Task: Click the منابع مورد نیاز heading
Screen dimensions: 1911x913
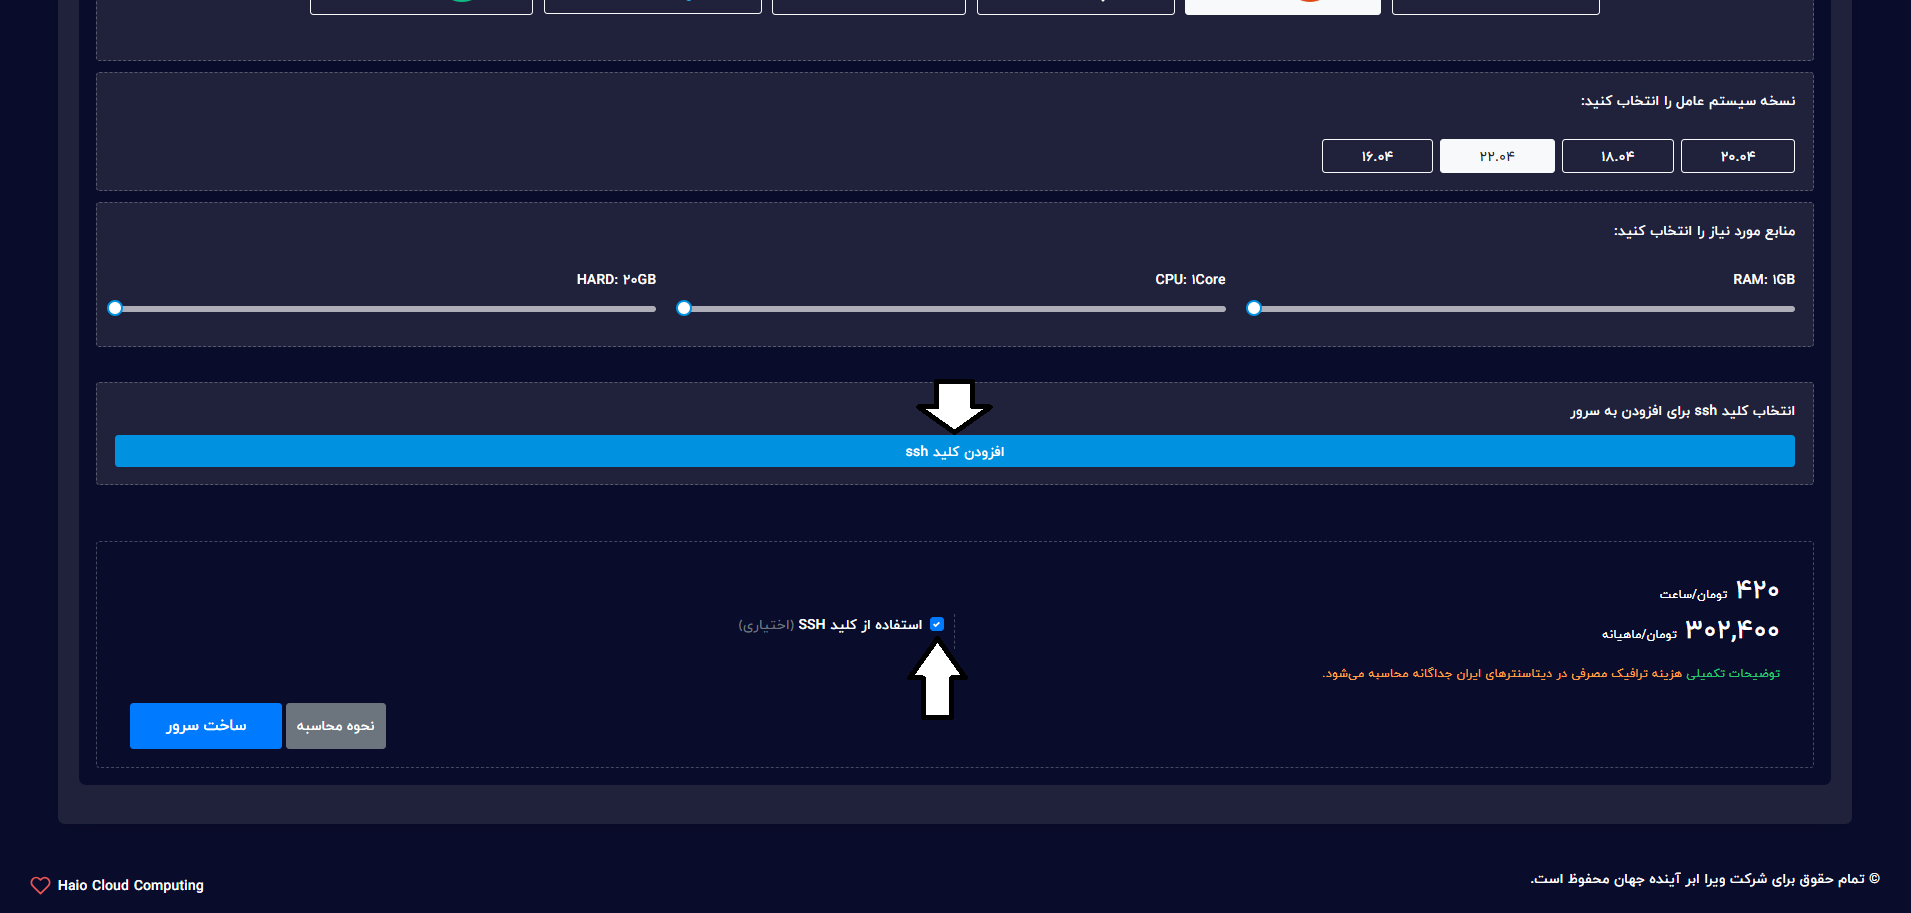Action: (x=1704, y=231)
